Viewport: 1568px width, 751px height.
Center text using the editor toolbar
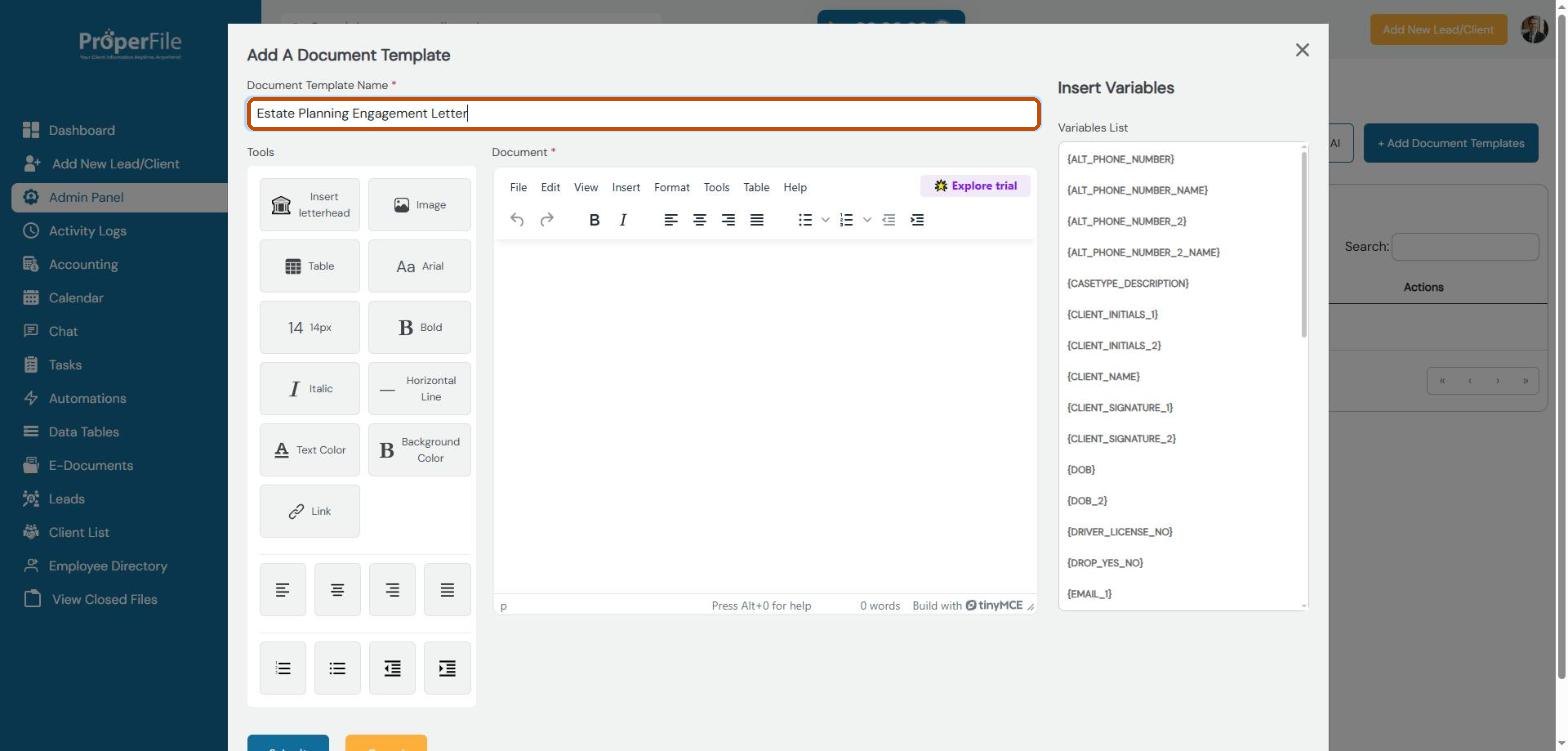pos(700,220)
